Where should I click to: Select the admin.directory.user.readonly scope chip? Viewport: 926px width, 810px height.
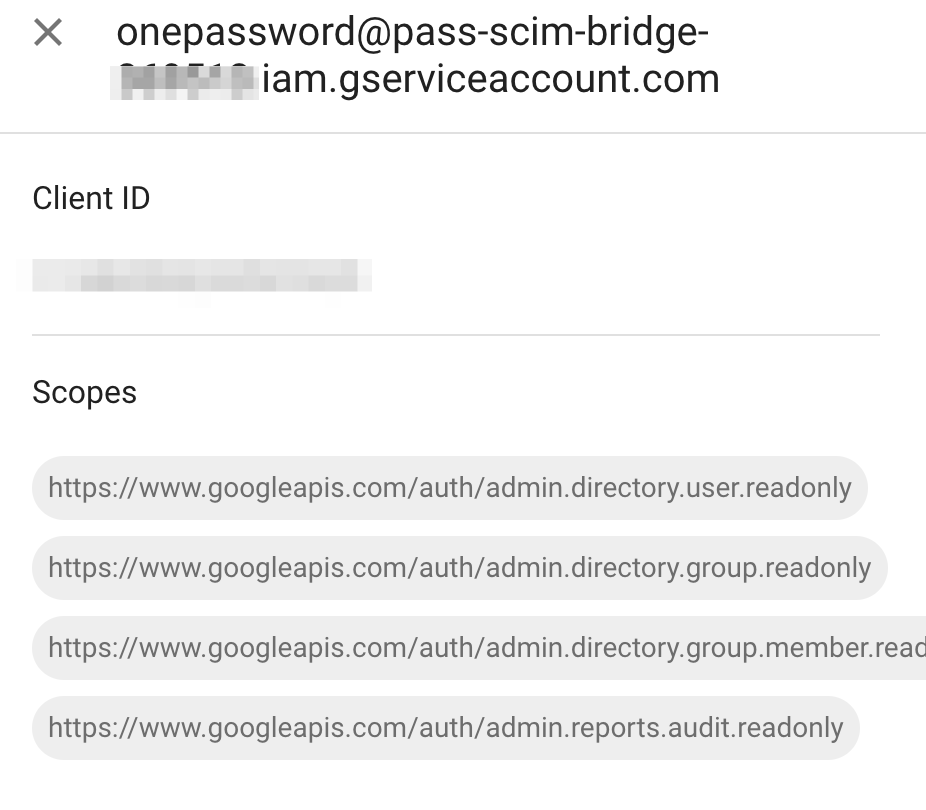449,488
